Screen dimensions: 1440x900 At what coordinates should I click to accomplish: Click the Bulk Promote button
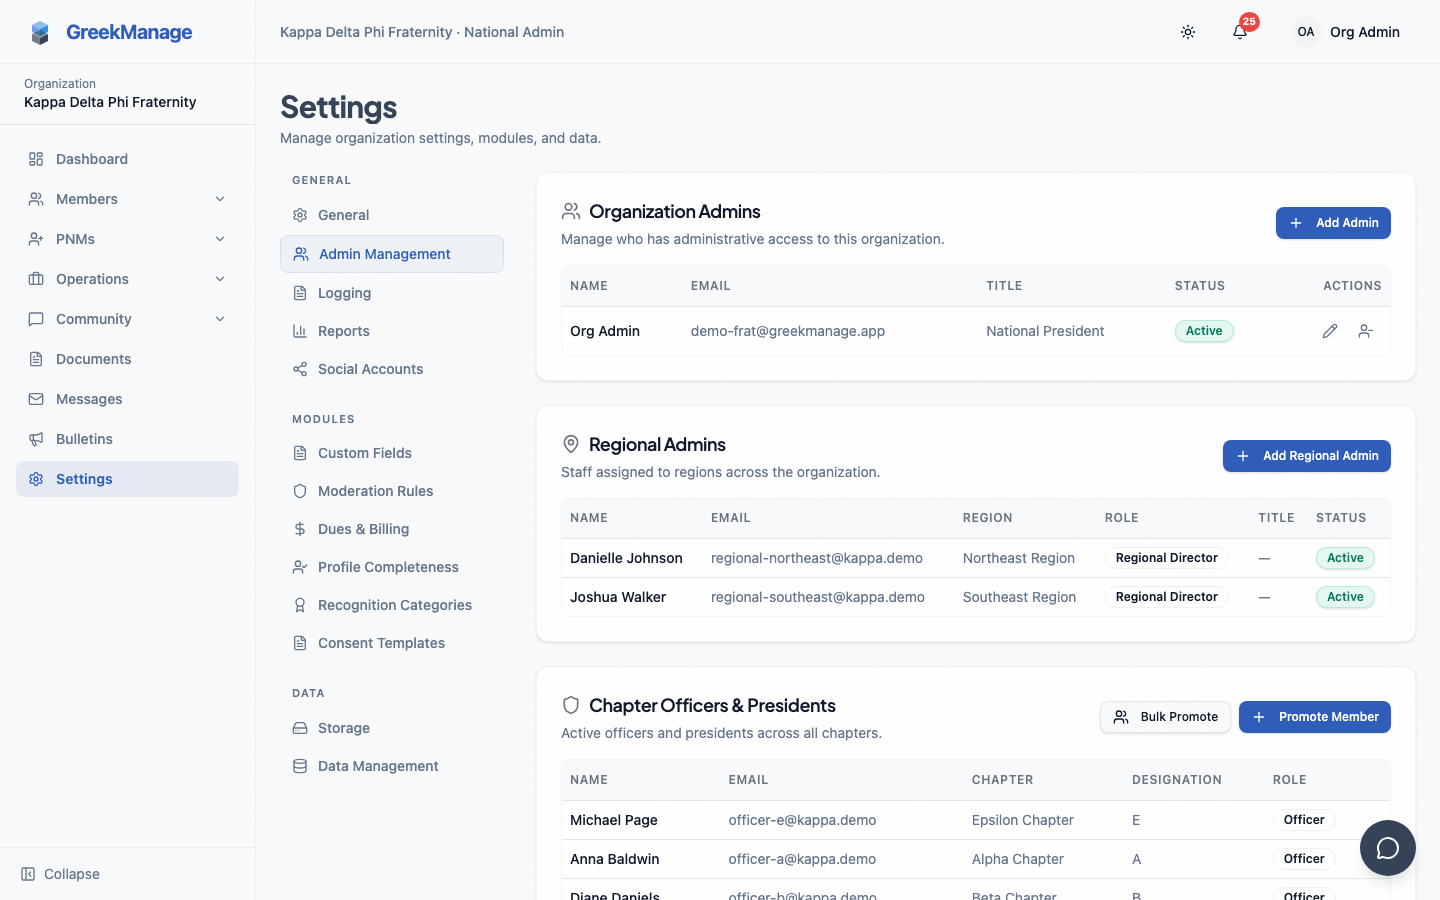pos(1165,717)
